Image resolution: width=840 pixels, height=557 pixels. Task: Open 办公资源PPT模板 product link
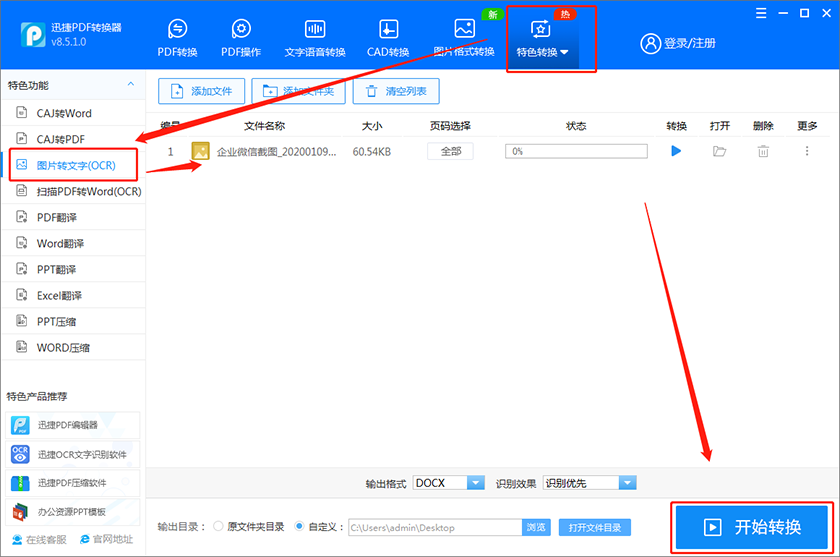(x=73, y=512)
